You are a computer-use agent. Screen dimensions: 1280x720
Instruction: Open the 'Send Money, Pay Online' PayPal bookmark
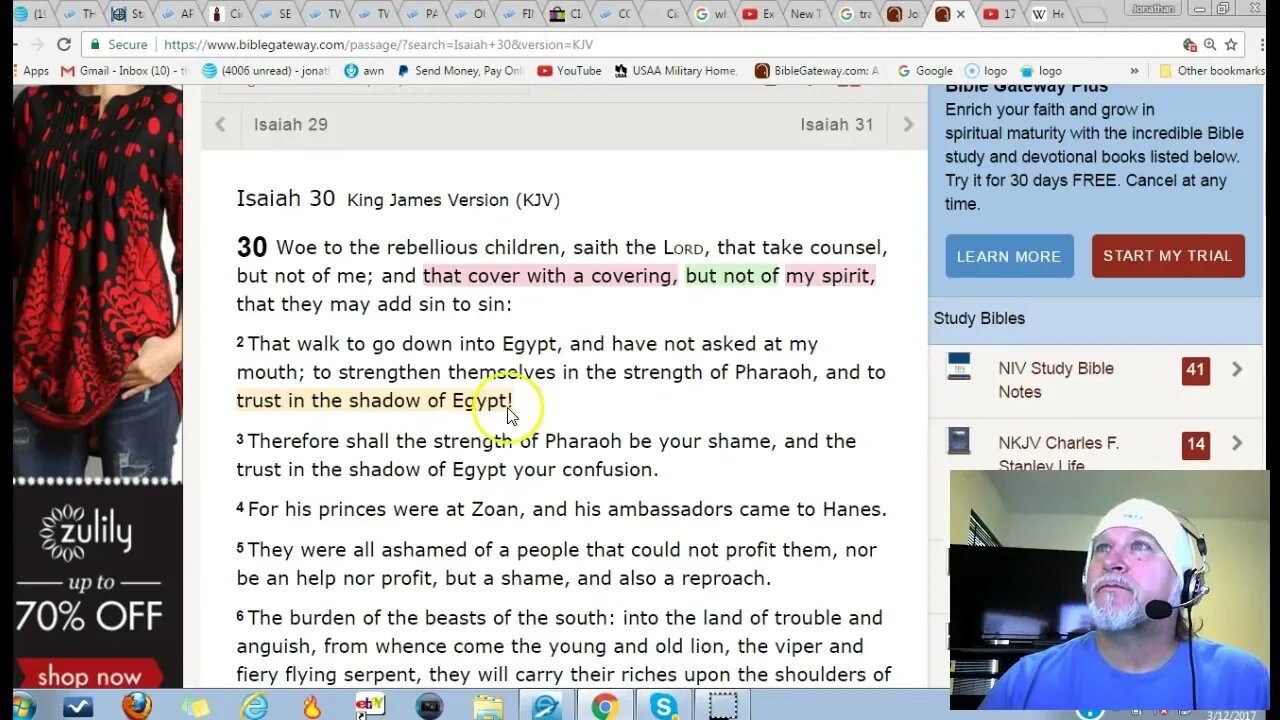(x=460, y=71)
